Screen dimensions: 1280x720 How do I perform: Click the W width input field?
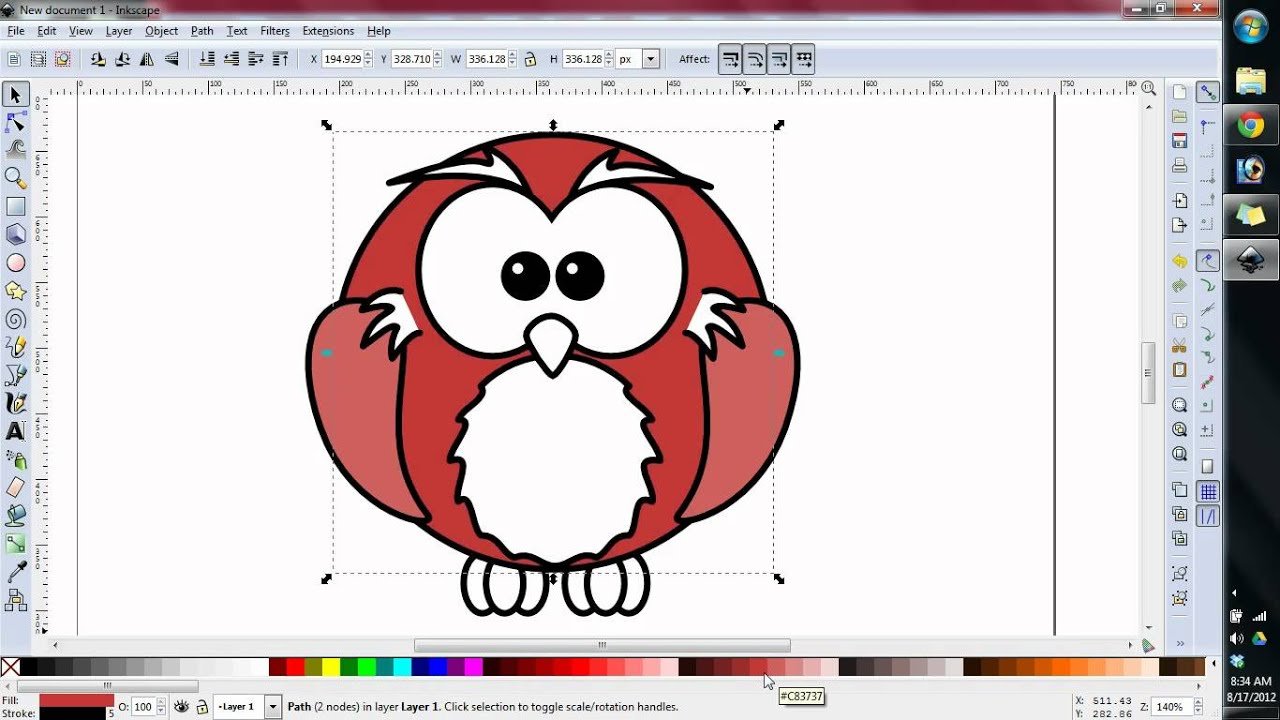coord(486,59)
